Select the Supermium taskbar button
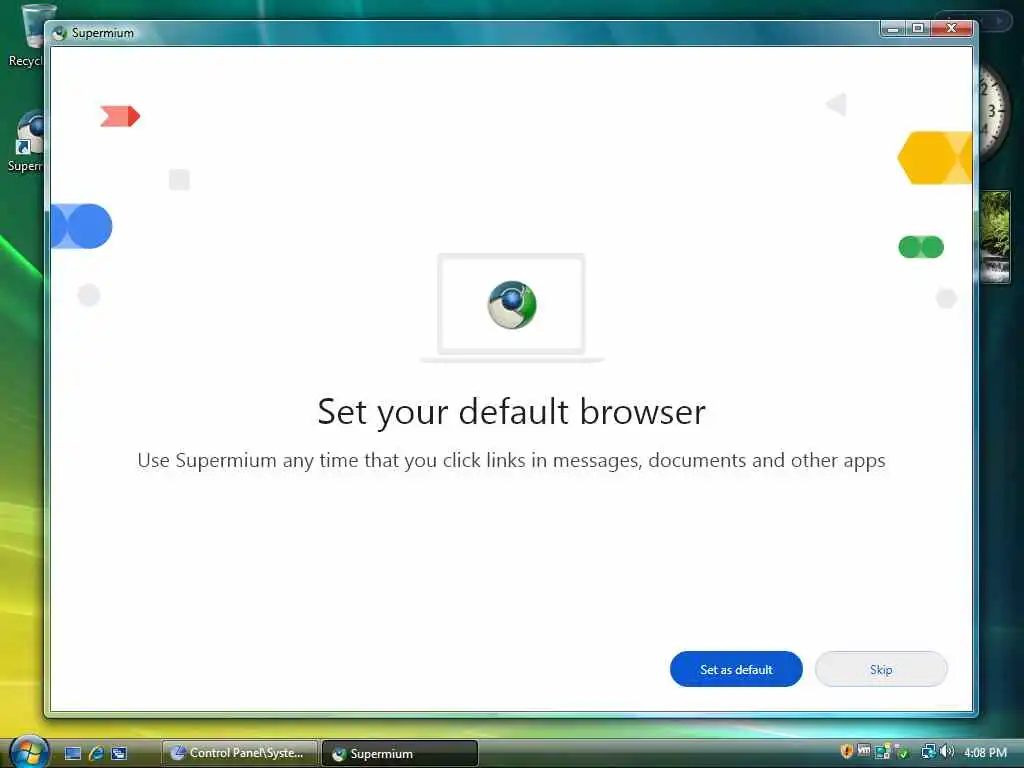The image size is (1024, 768). [400, 753]
